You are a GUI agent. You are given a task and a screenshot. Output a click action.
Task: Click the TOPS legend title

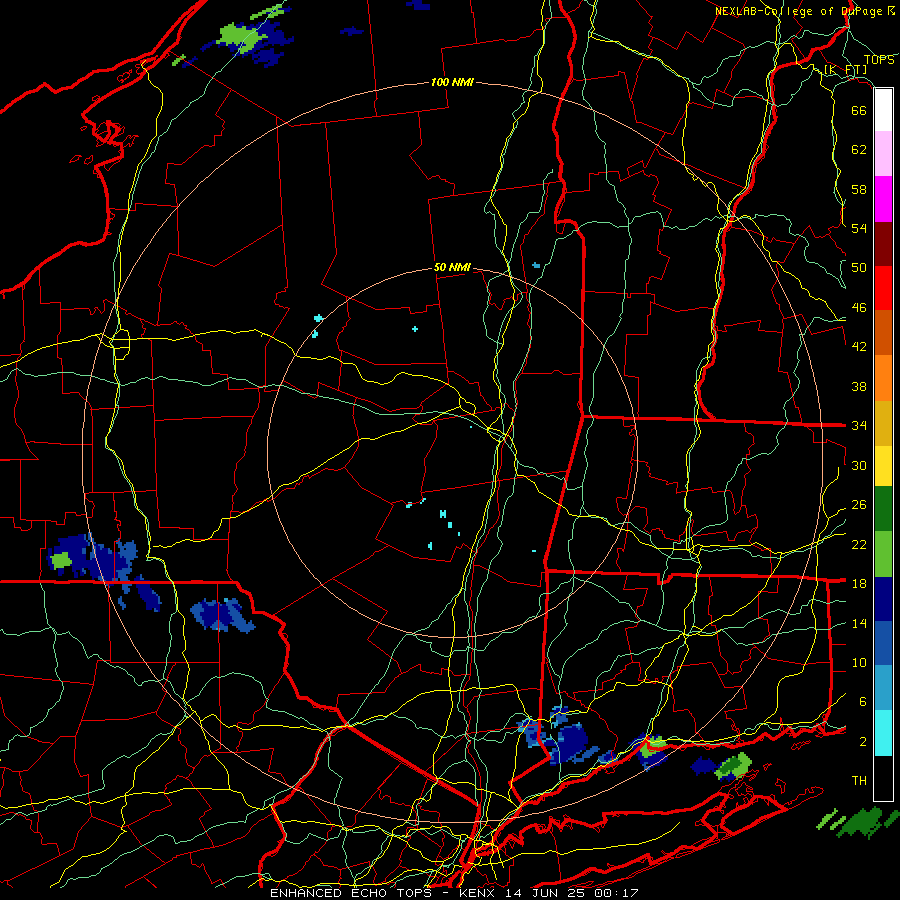(x=879, y=59)
